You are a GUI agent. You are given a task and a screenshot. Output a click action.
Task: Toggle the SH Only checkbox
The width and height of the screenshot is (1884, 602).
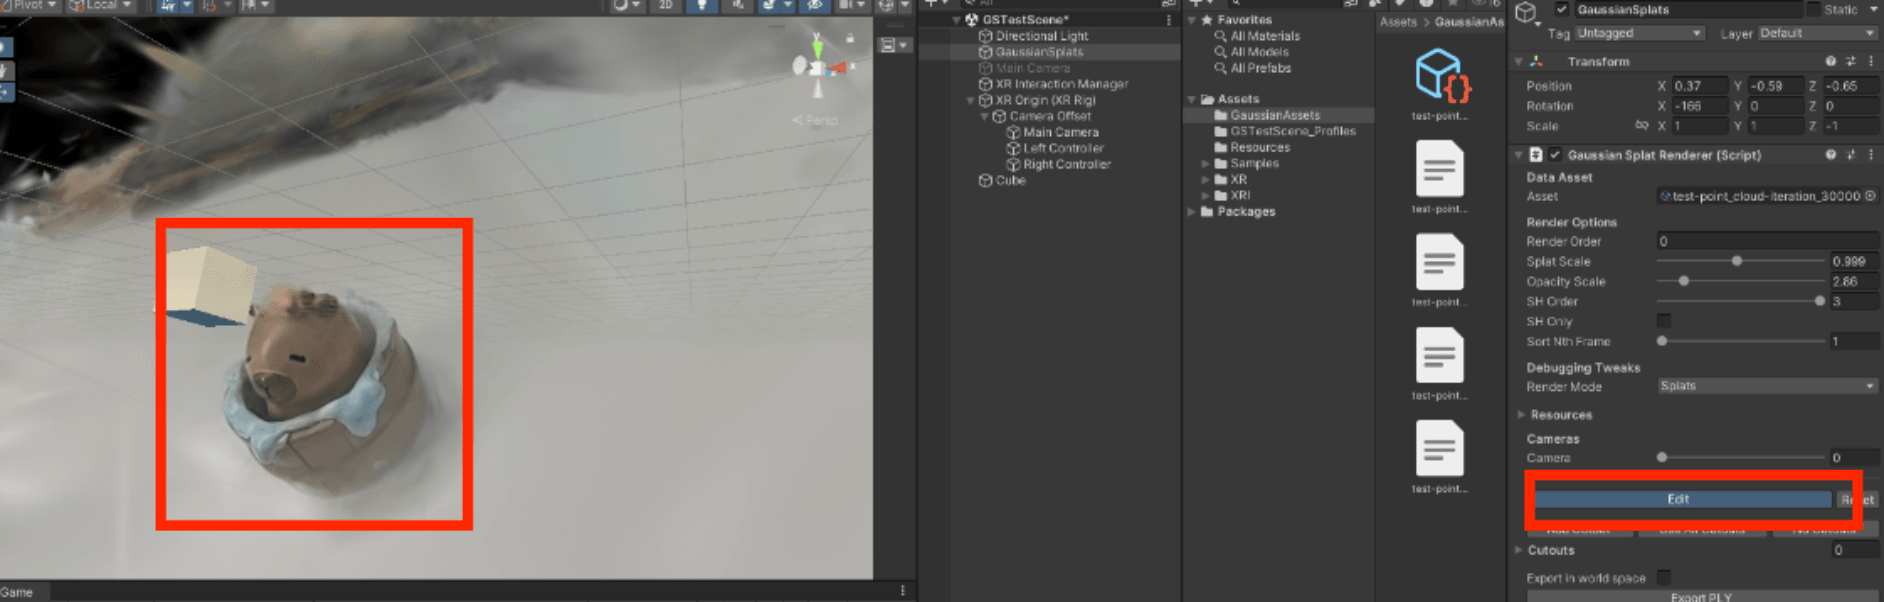pyautogui.click(x=1664, y=321)
